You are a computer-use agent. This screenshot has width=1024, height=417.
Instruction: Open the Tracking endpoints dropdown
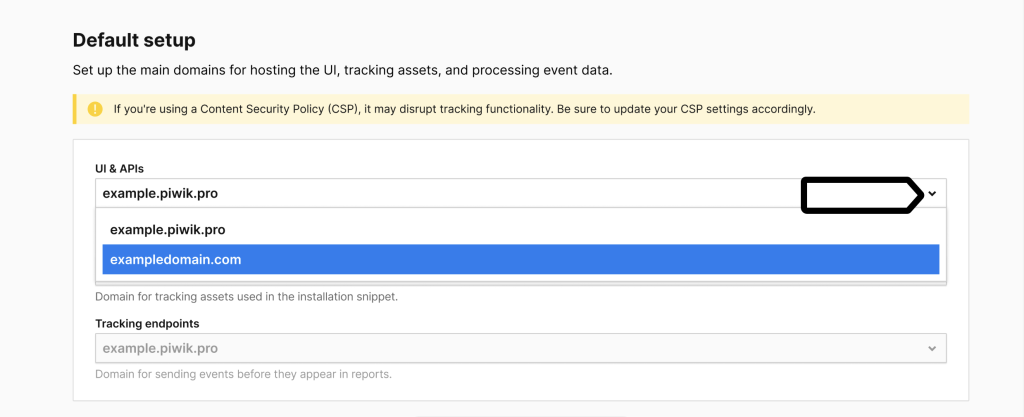[x=520, y=348]
